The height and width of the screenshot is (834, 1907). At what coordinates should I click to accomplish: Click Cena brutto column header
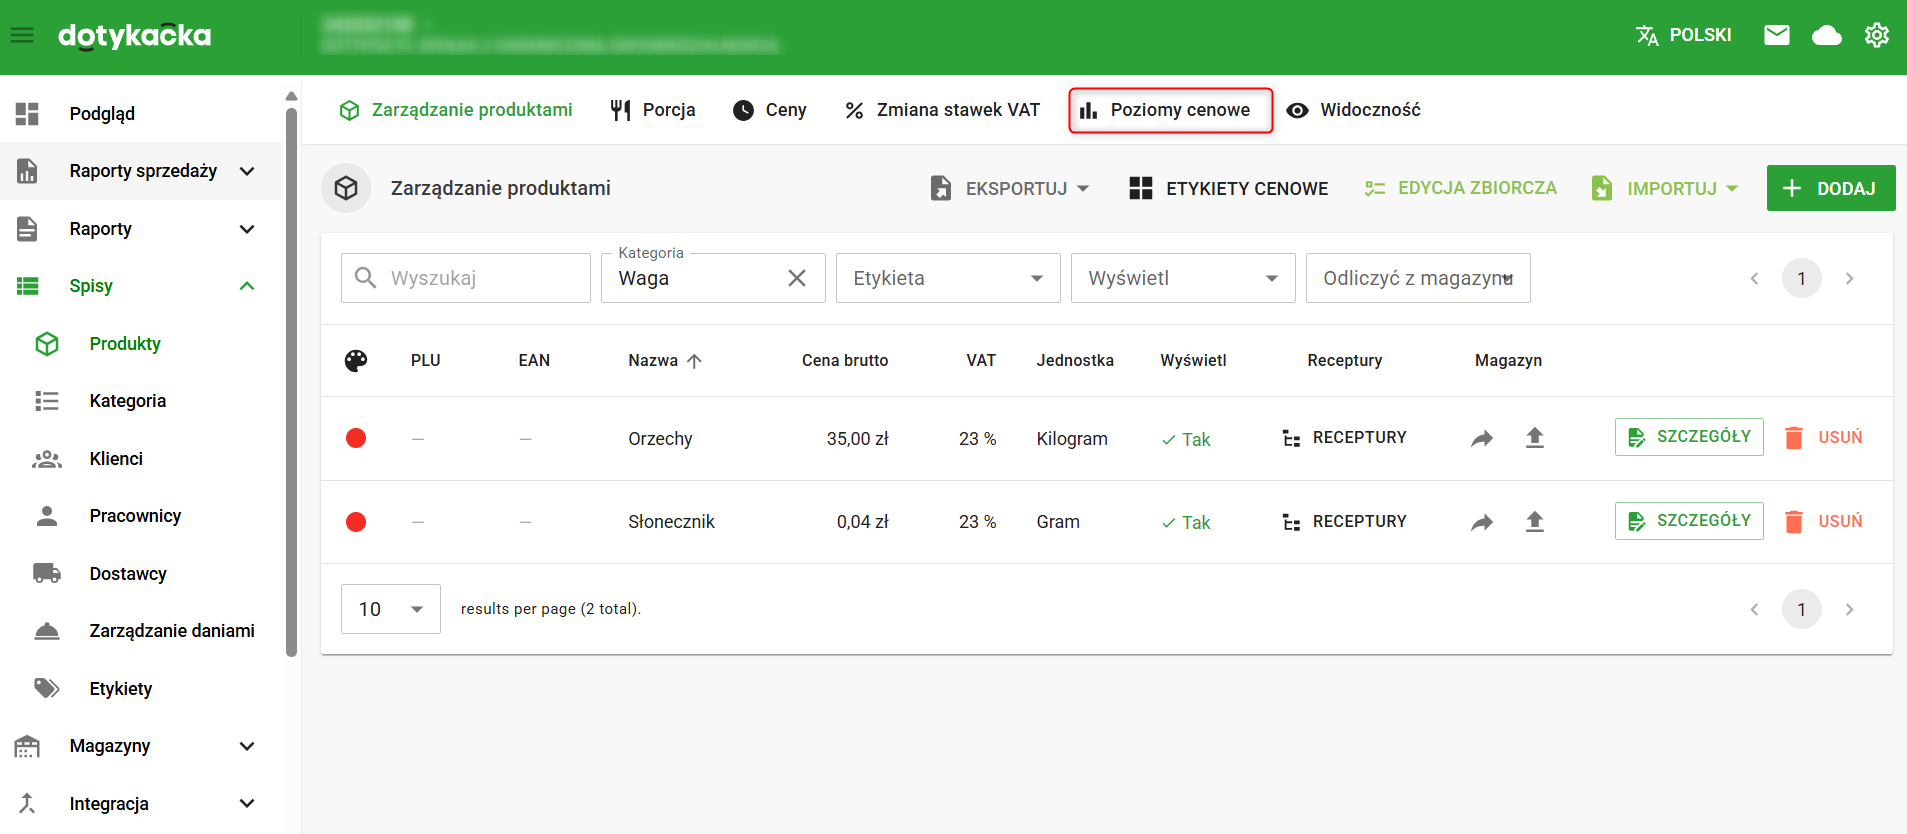point(845,361)
